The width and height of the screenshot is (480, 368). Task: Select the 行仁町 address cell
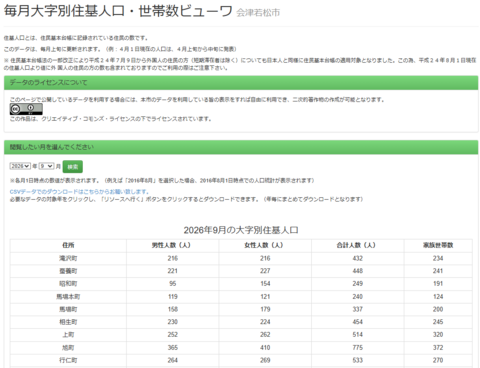click(x=68, y=360)
